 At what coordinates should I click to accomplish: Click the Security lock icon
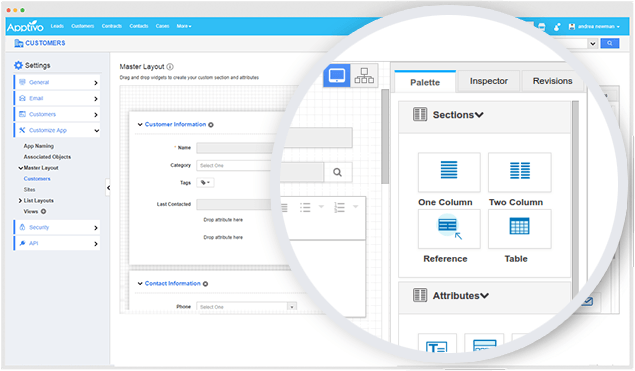pyautogui.click(x=22, y=227)
